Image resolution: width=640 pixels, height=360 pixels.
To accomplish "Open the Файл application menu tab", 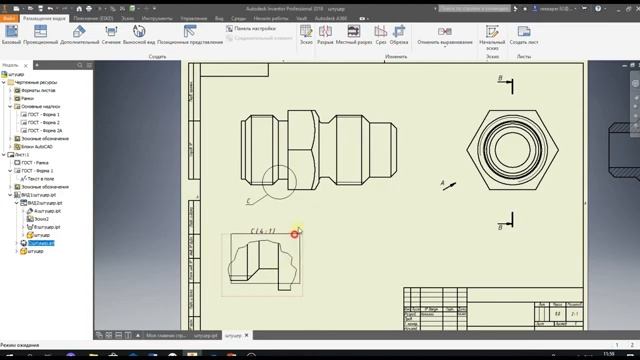I will [x=9, y=18].
